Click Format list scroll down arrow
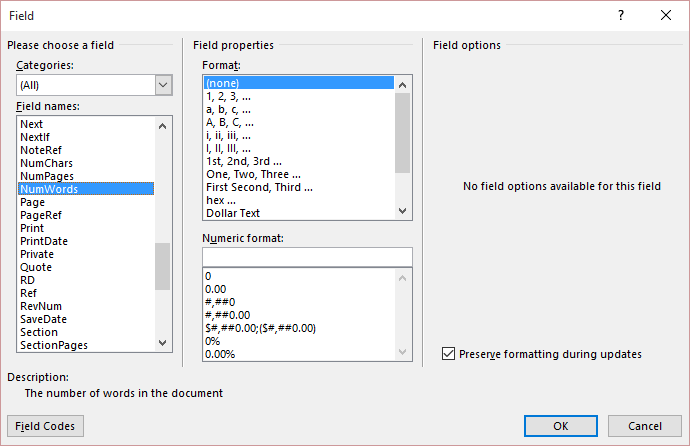 coord(402,211)
